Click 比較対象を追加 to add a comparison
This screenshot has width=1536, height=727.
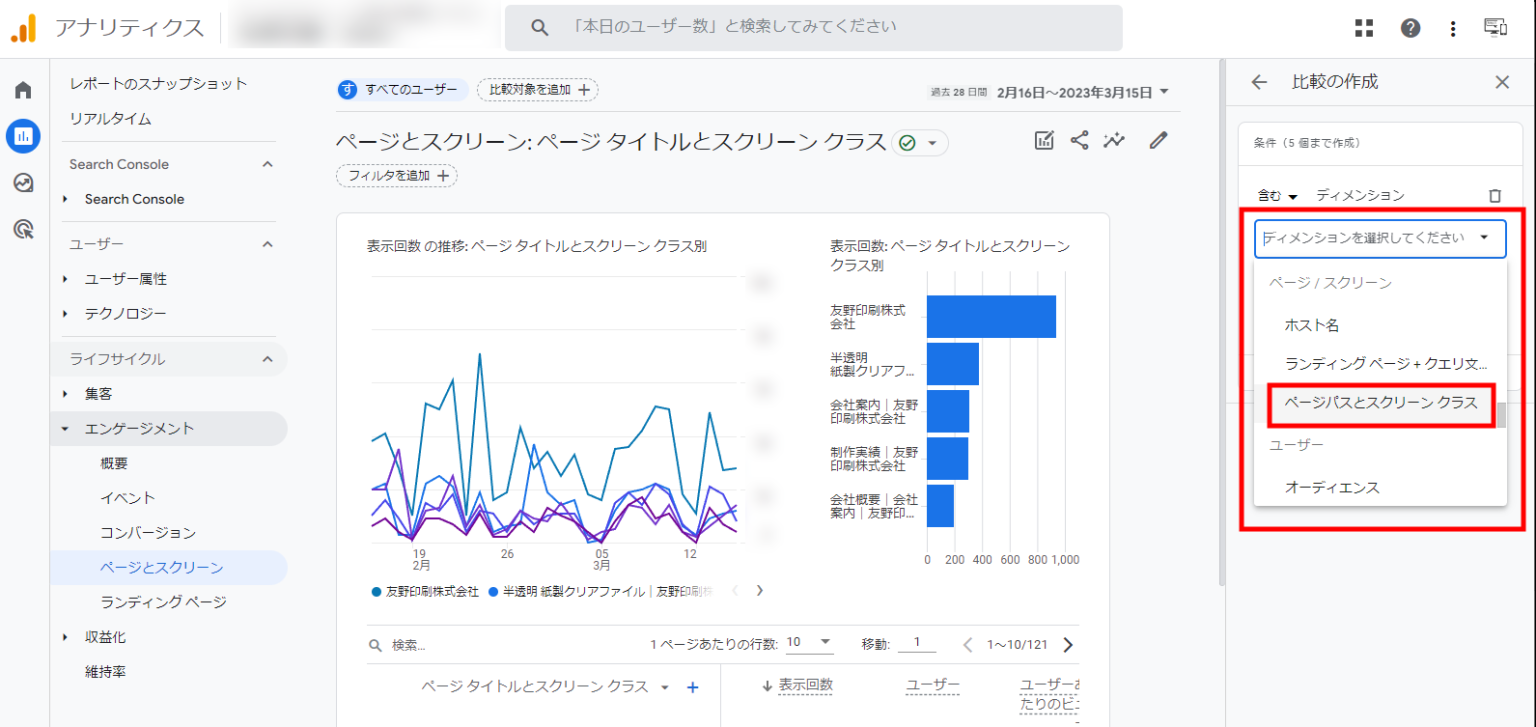pos(537,89)
